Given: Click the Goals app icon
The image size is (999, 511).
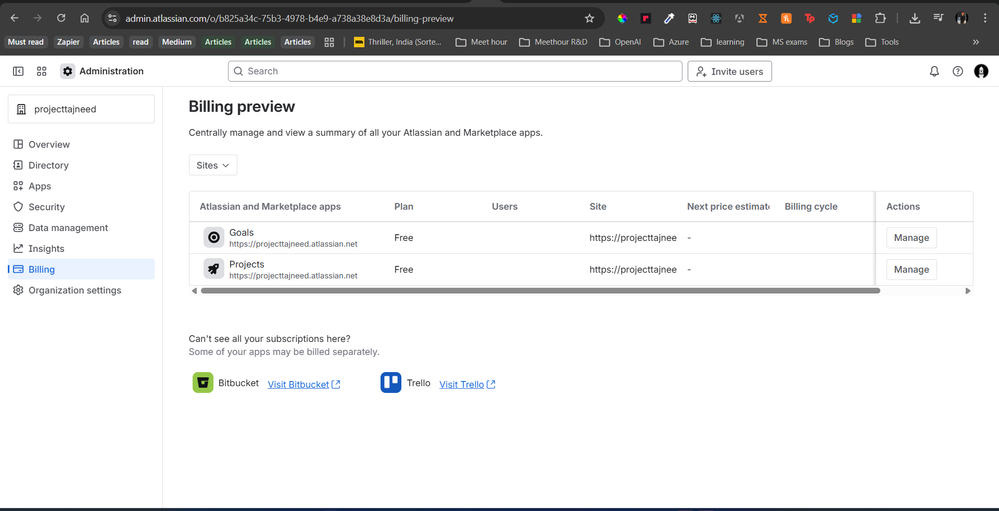Looking at the screenshot, I should (213, 238).
